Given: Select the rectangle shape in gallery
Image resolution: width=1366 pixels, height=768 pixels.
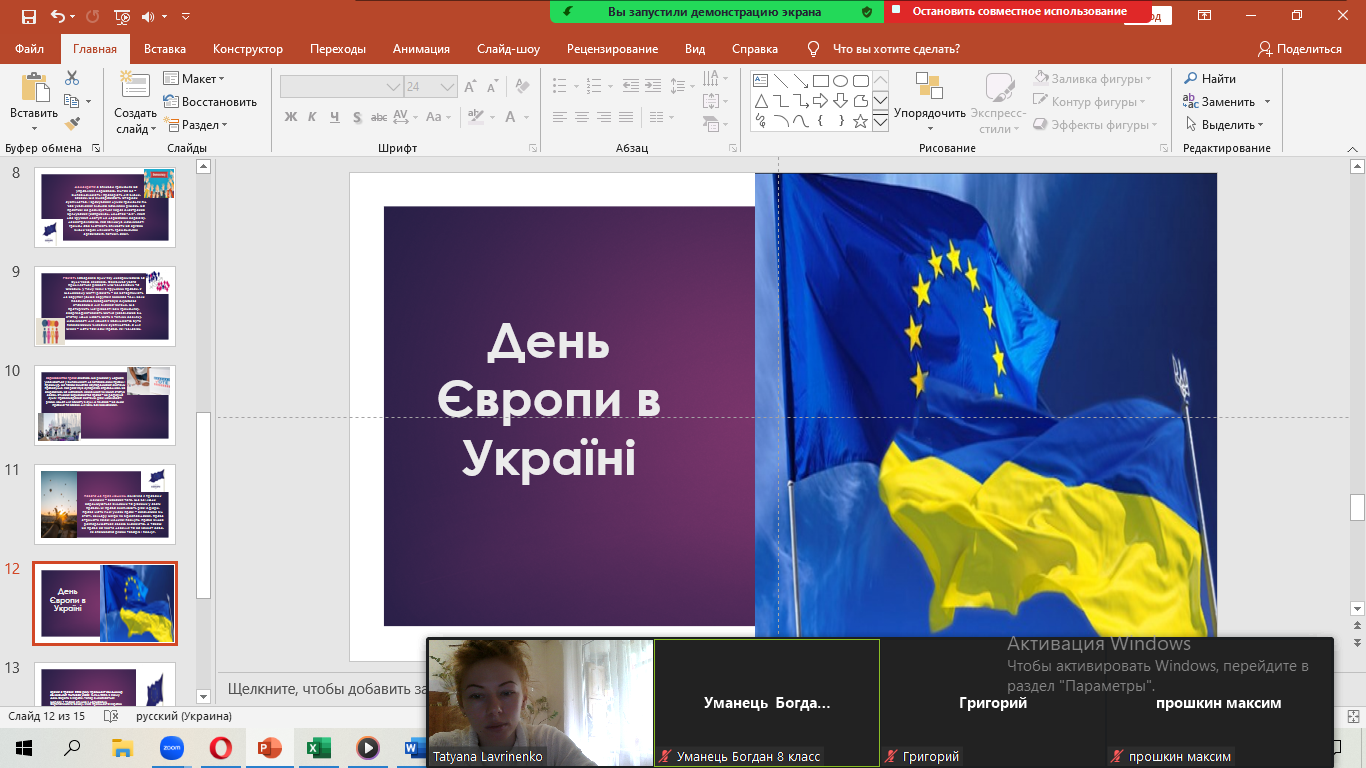Looking at the screenshot, I should pyautogui.click(x=820, y=80).
